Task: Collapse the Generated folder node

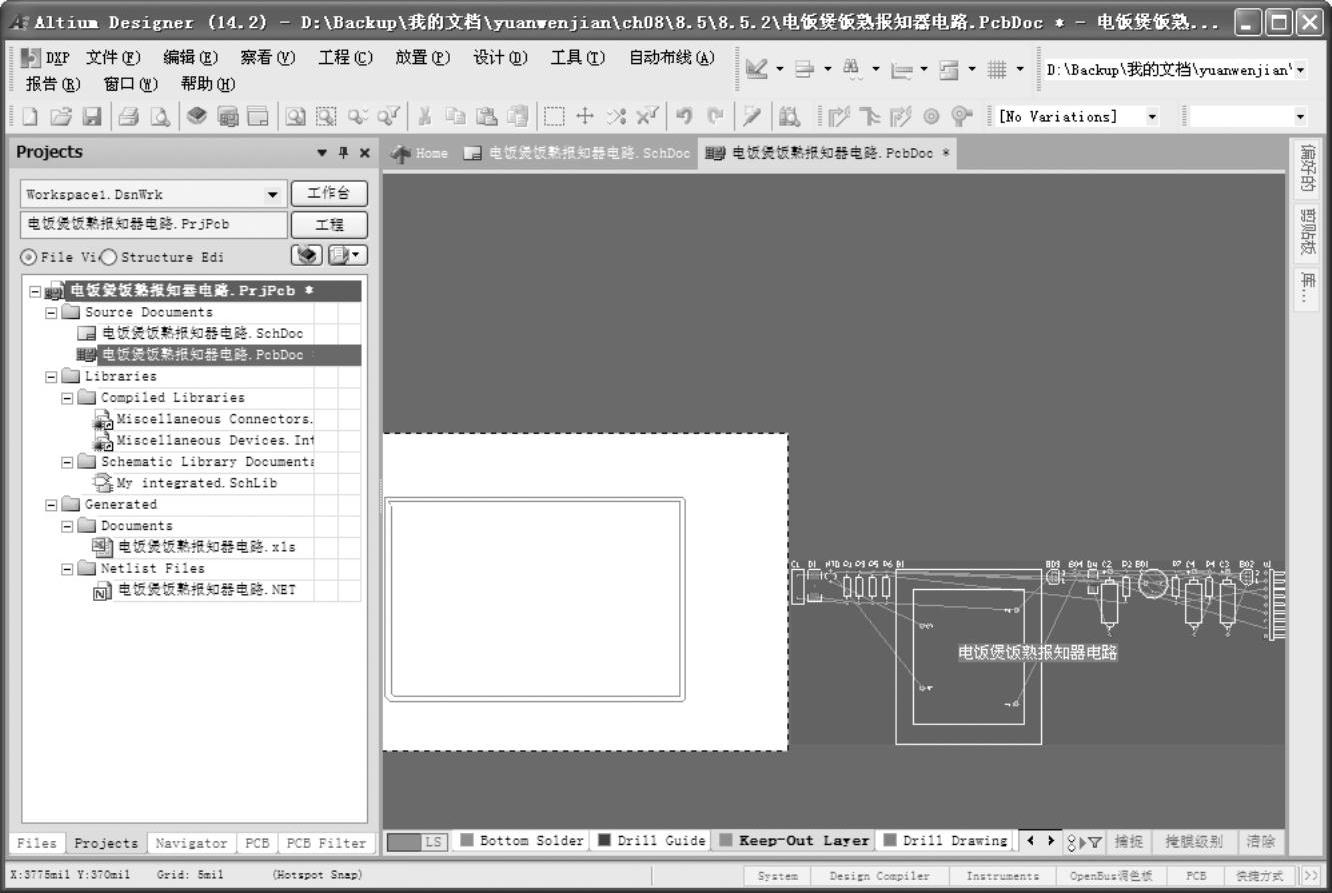Action: (51, 505)
